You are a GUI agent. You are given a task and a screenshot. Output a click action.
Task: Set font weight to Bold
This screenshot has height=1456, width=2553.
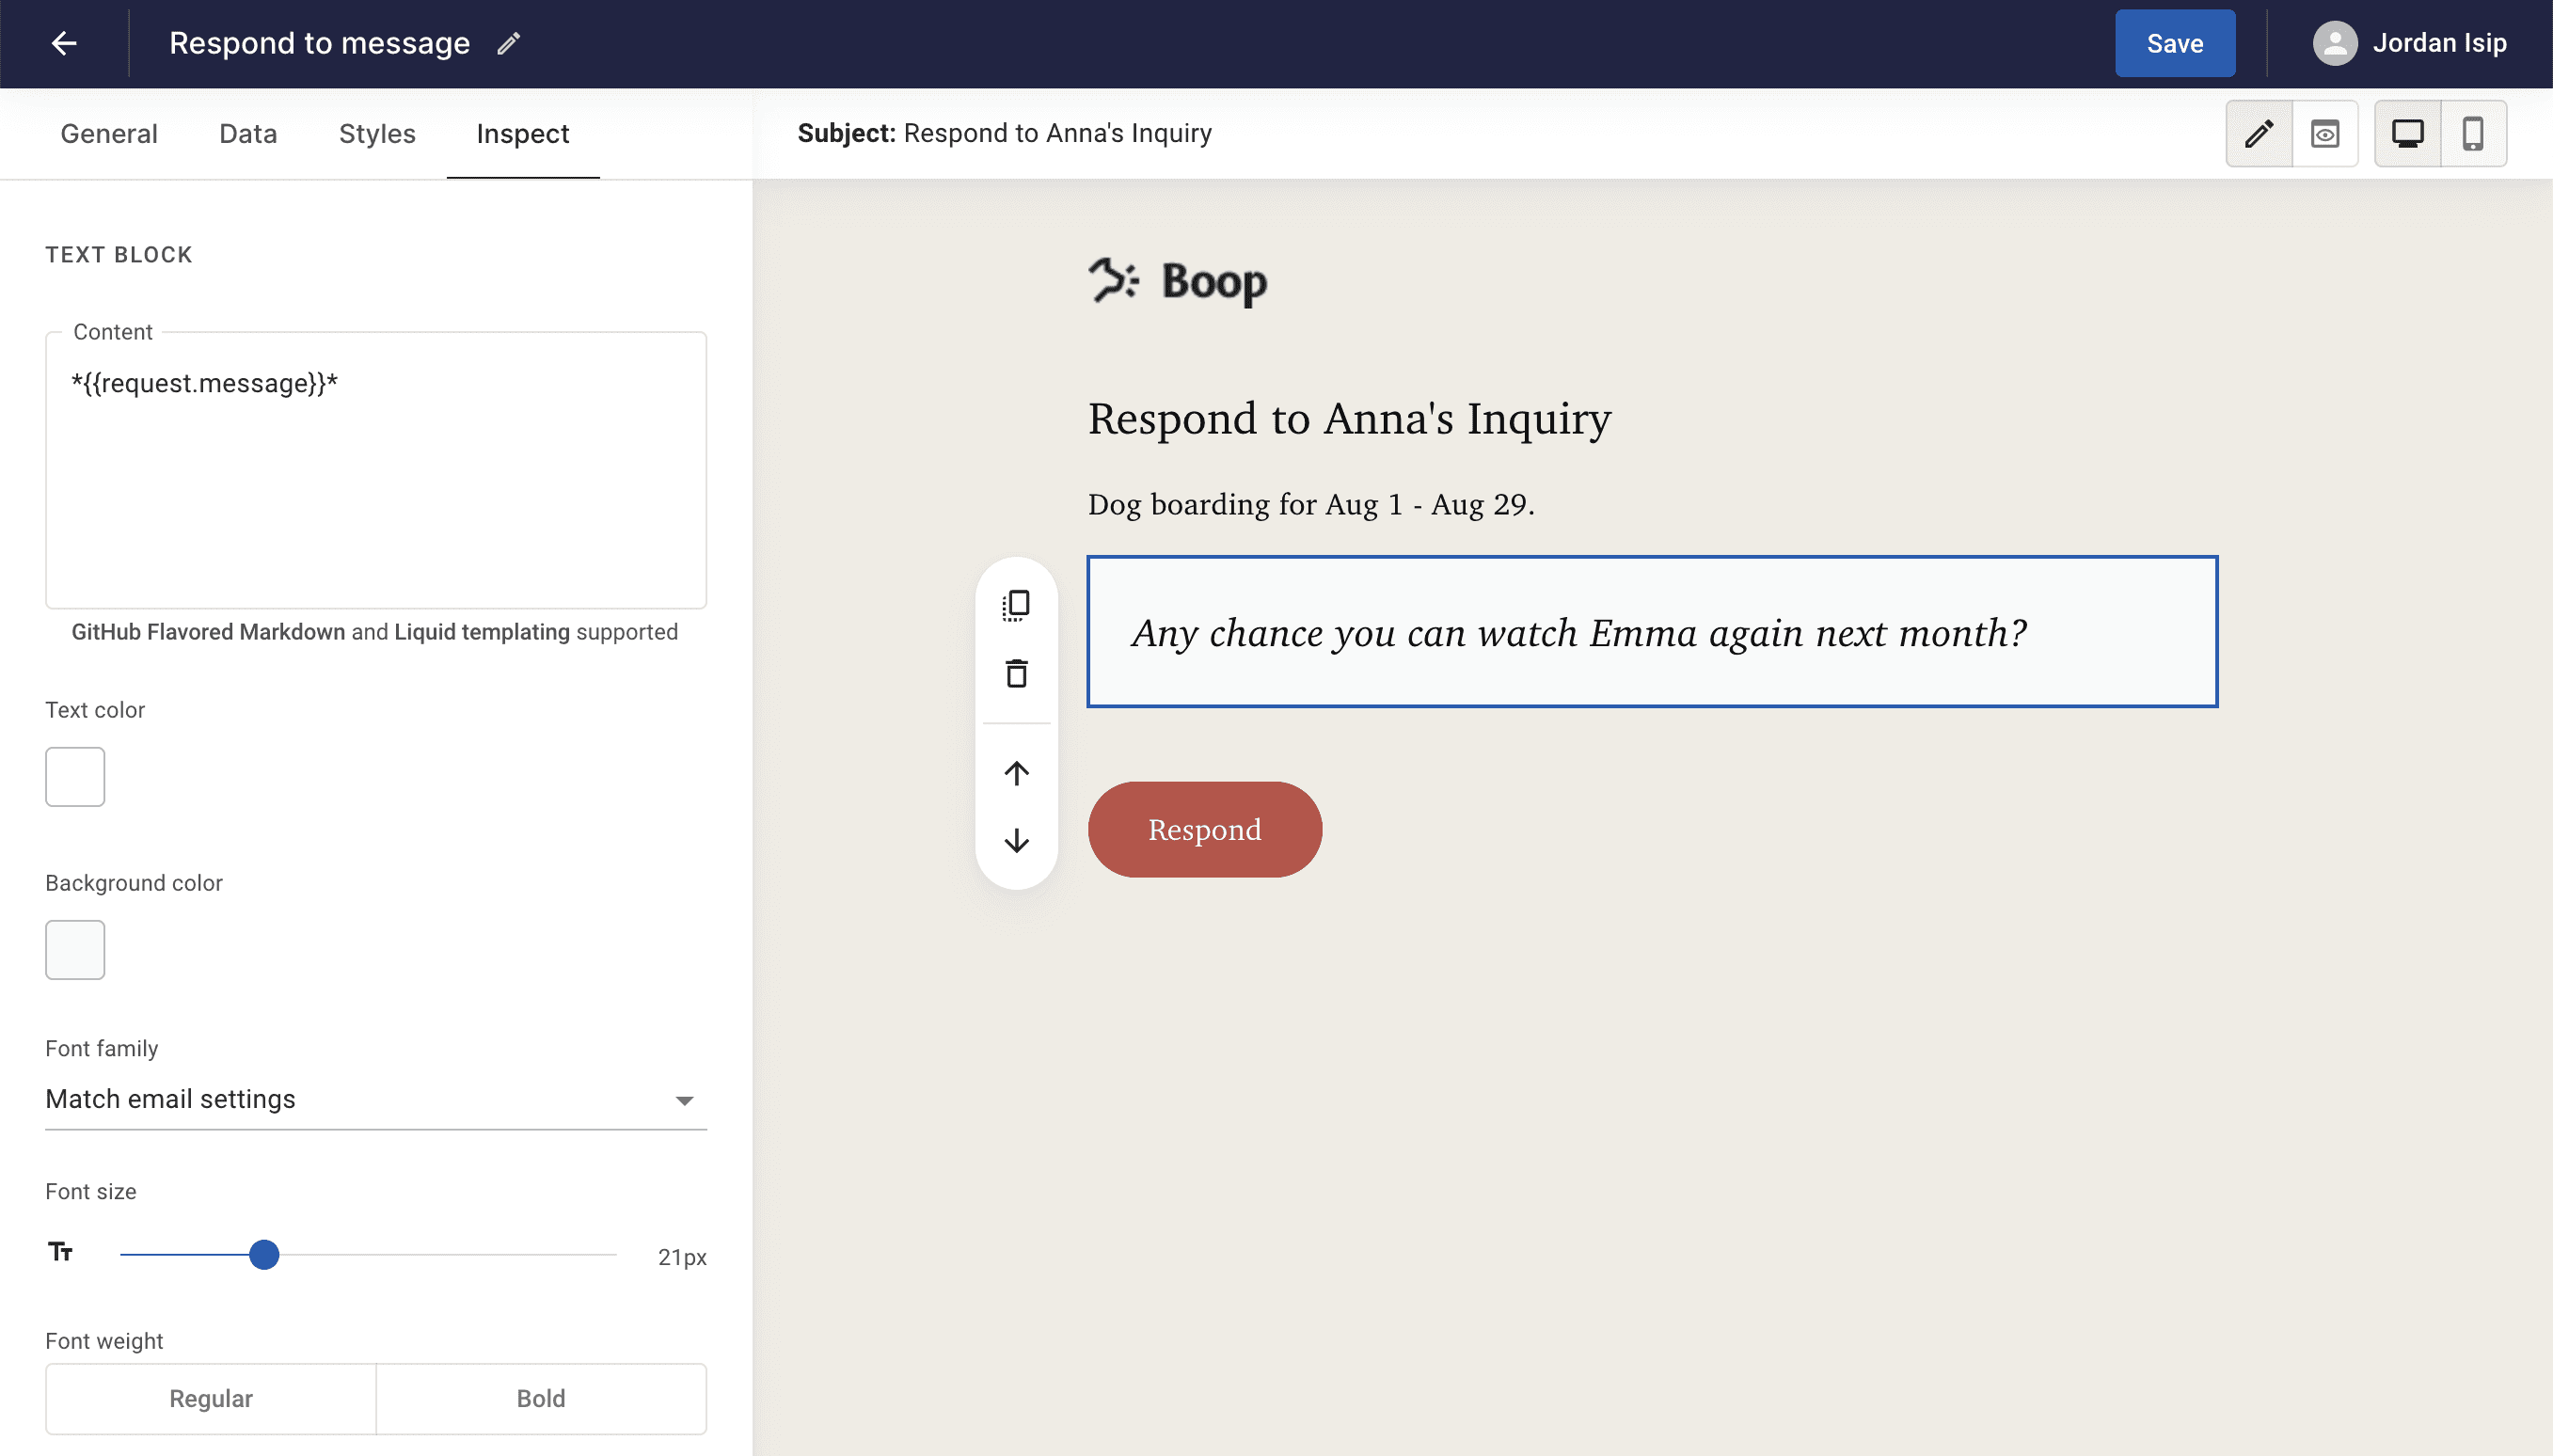(540, 1398)
